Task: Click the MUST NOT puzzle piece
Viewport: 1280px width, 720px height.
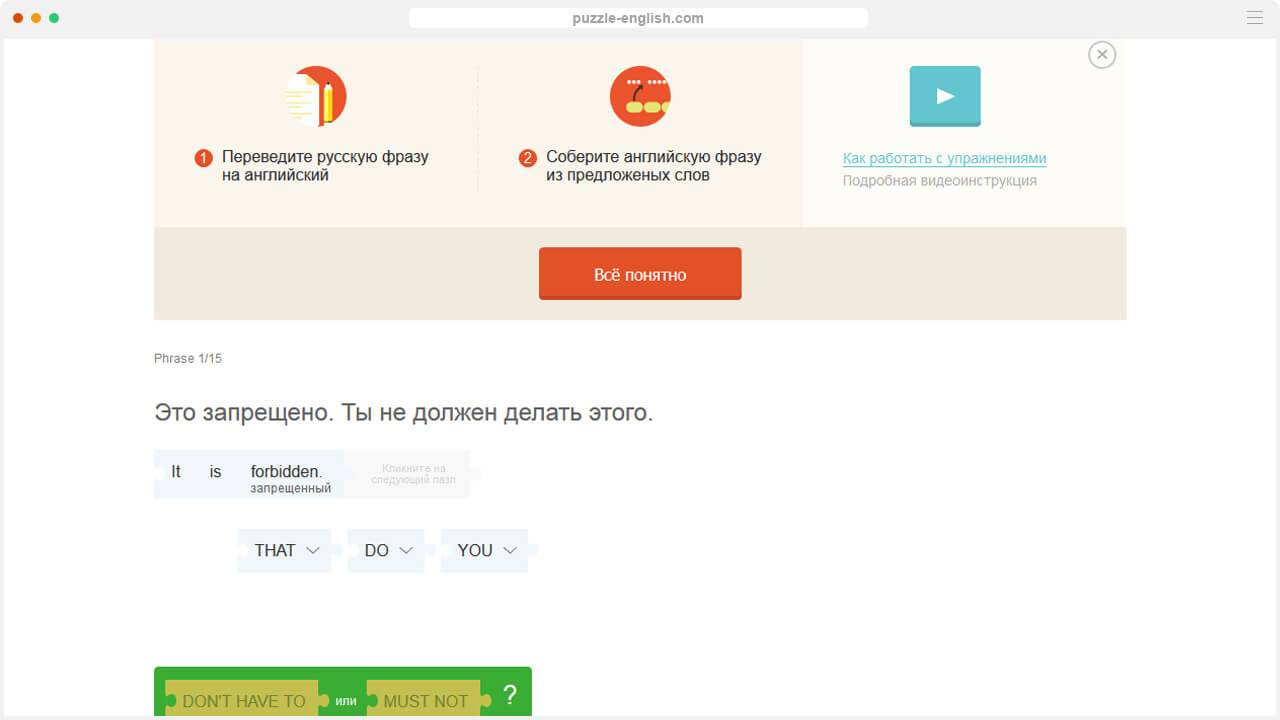Action: [425, 700]
